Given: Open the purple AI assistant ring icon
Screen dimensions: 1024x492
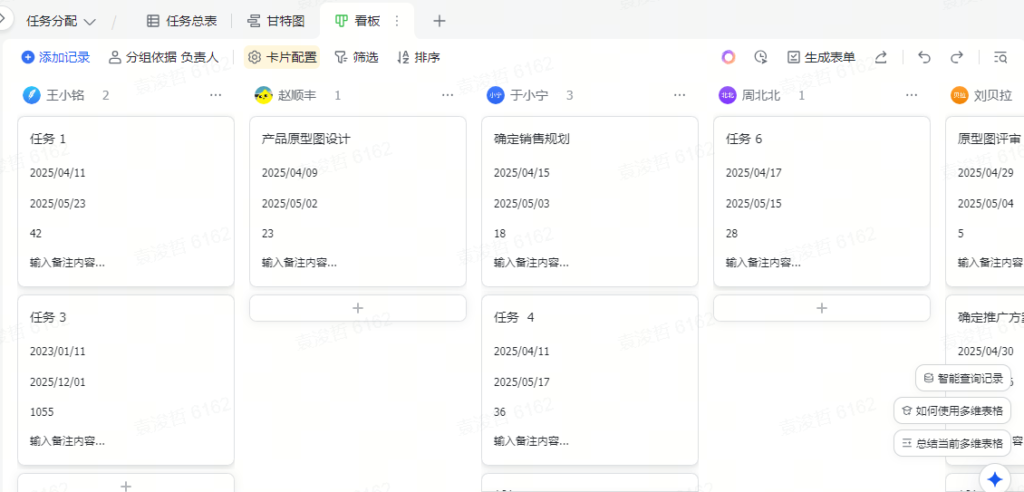Looking at the screenshot, I should 729,58.
